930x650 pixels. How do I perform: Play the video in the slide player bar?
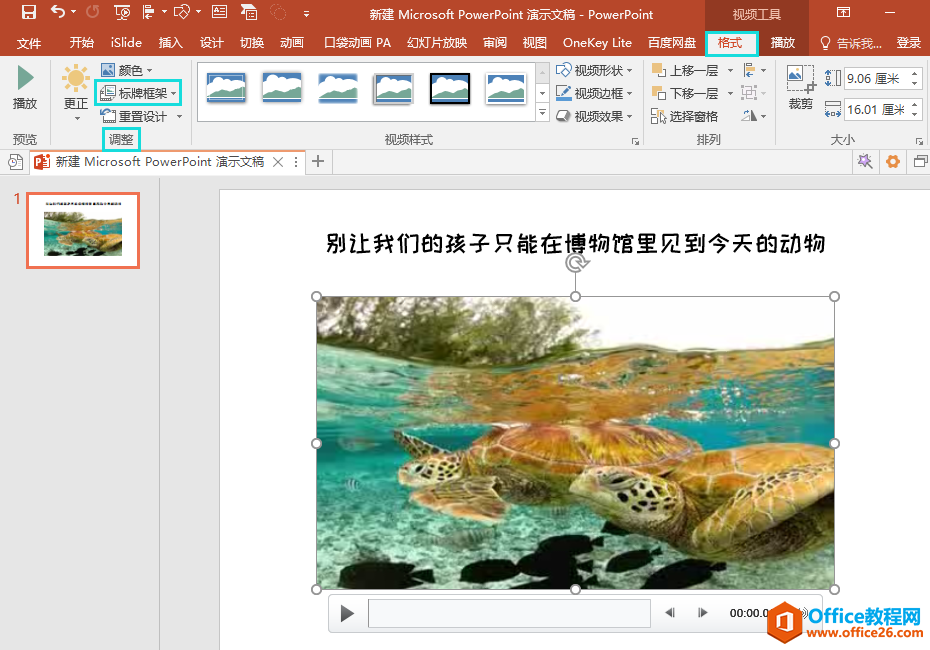click(x=347, y=613)
